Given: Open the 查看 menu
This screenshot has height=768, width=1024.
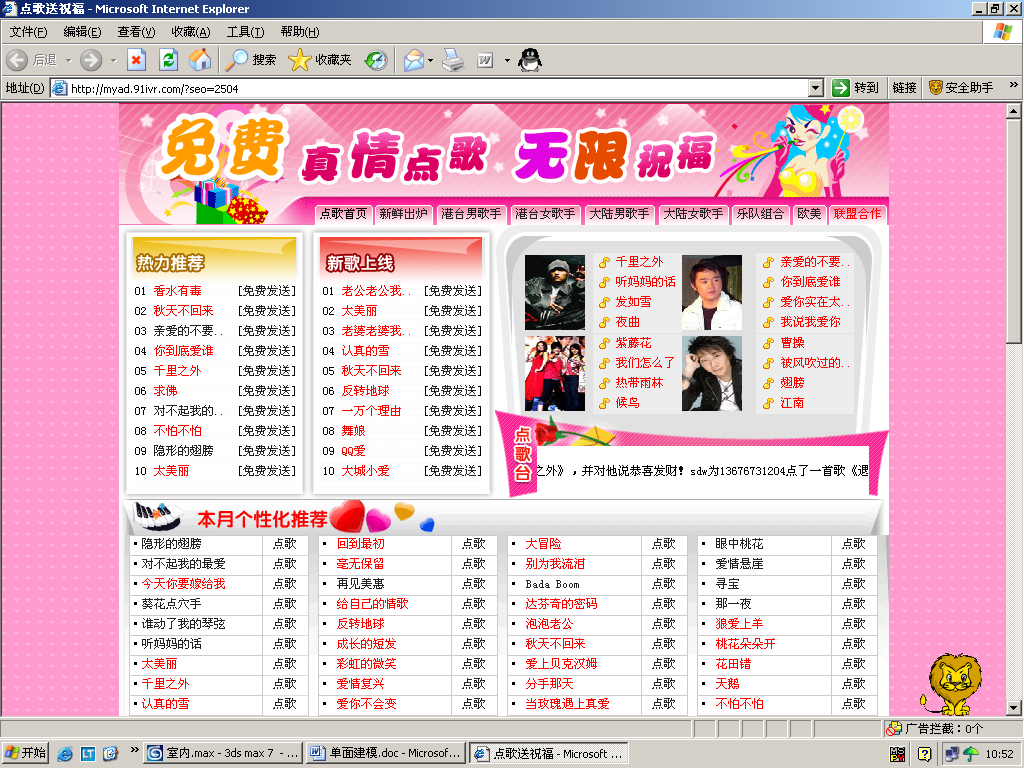Looking at the screenshot, I should [136, 31].
